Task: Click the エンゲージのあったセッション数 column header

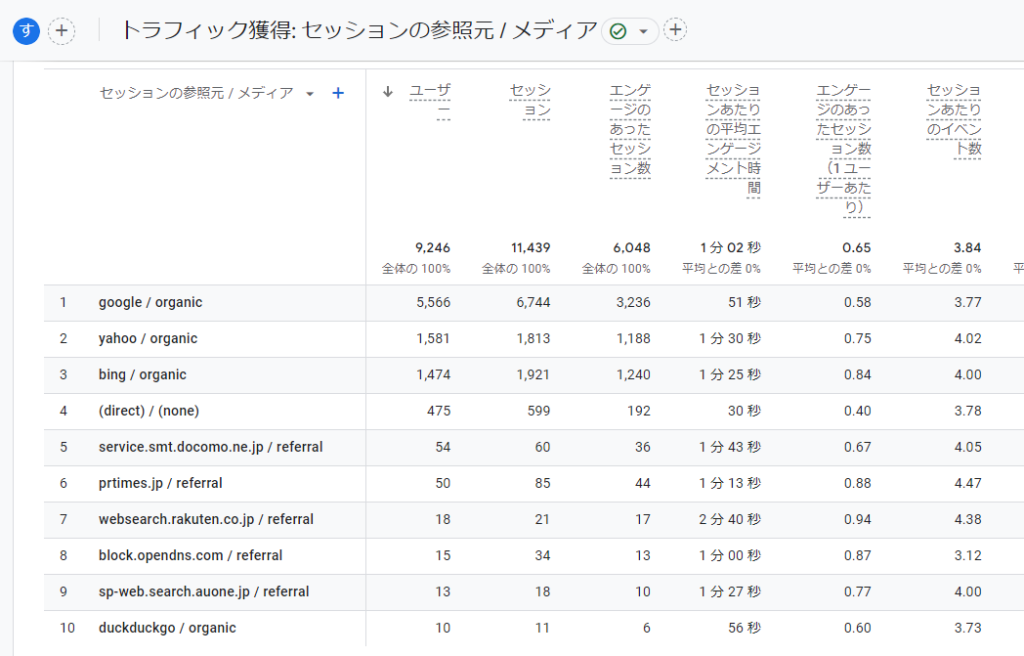Action: (x=632, y=130)
